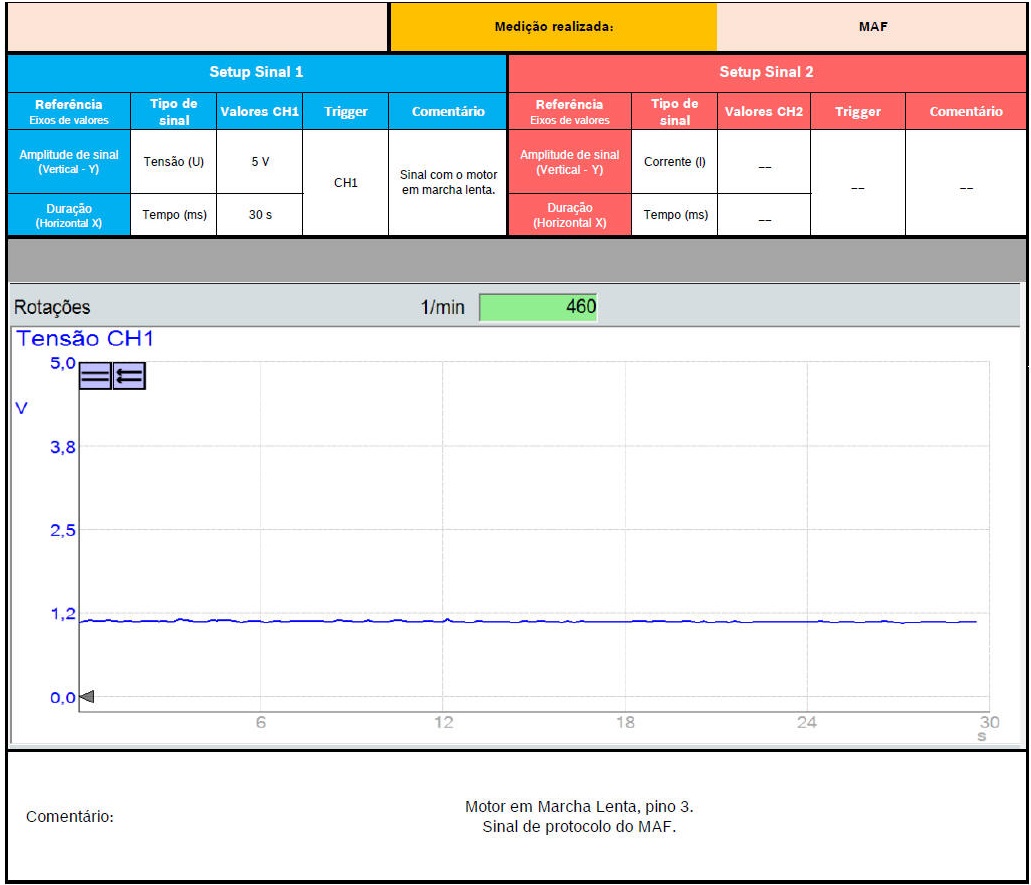The height and width of the screenshot is (885, 1031).
Task: Select the Setup Sinal 2 header
Action: [767, 72]
